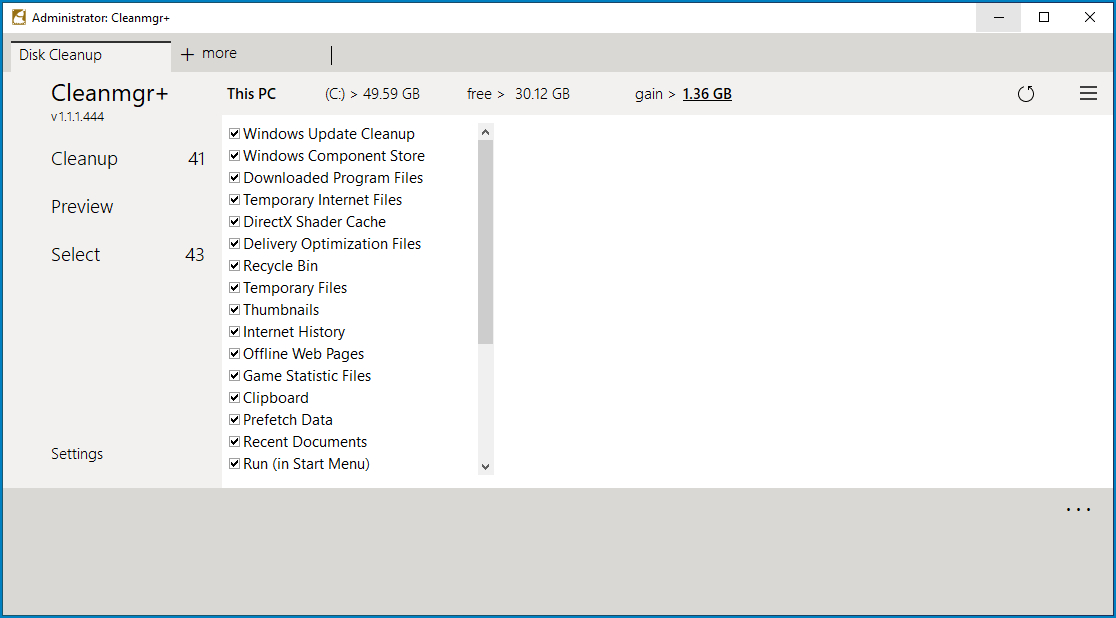
Task: Click the scrollbar thumb in cleanup list
Action: click(x=485, y=242)
